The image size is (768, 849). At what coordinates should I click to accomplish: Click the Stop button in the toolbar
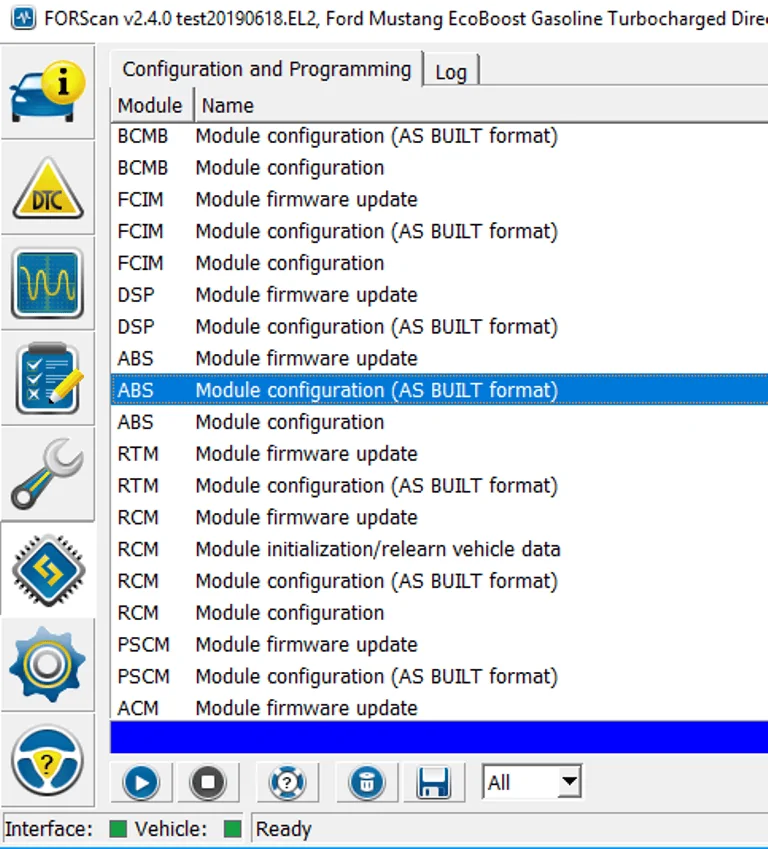(208, 782)
